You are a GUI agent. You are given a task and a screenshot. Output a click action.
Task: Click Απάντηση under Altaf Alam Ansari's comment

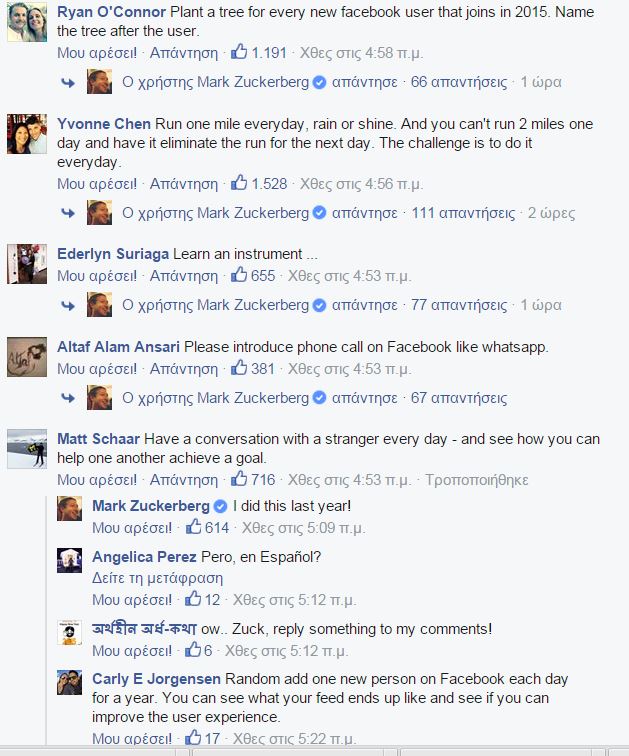click(184, 369)
